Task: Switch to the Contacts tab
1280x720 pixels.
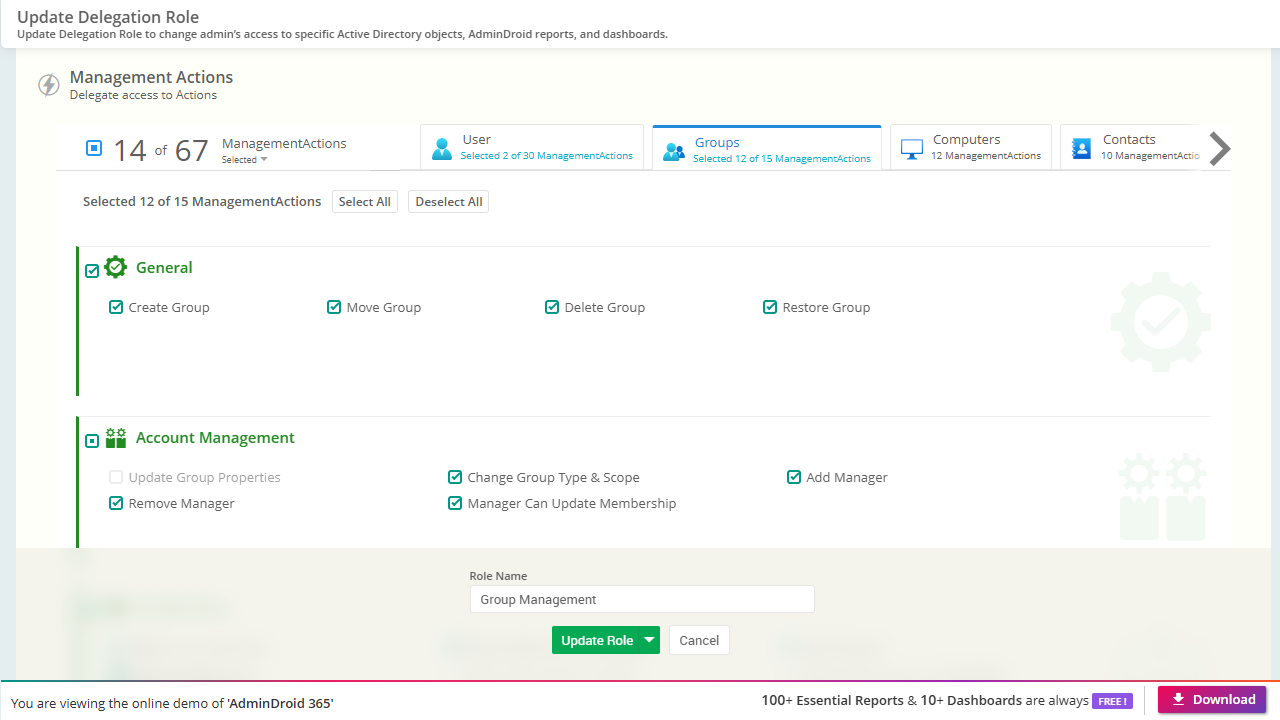Action: coord(1130,148)
